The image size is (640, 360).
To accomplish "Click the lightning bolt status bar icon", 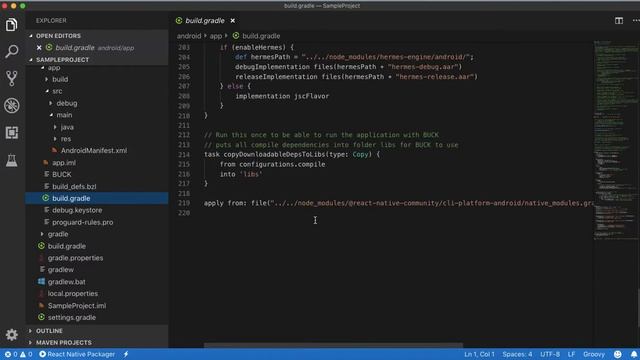I will 126,354.
